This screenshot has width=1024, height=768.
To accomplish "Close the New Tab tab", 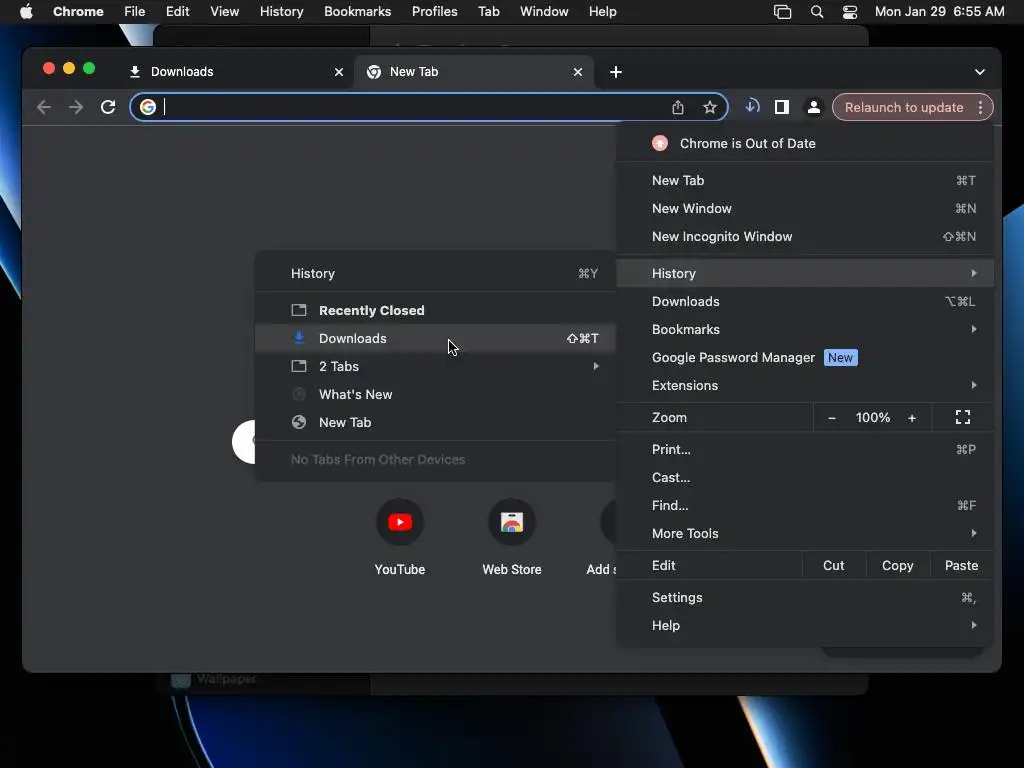I will [x=578, y=72].
